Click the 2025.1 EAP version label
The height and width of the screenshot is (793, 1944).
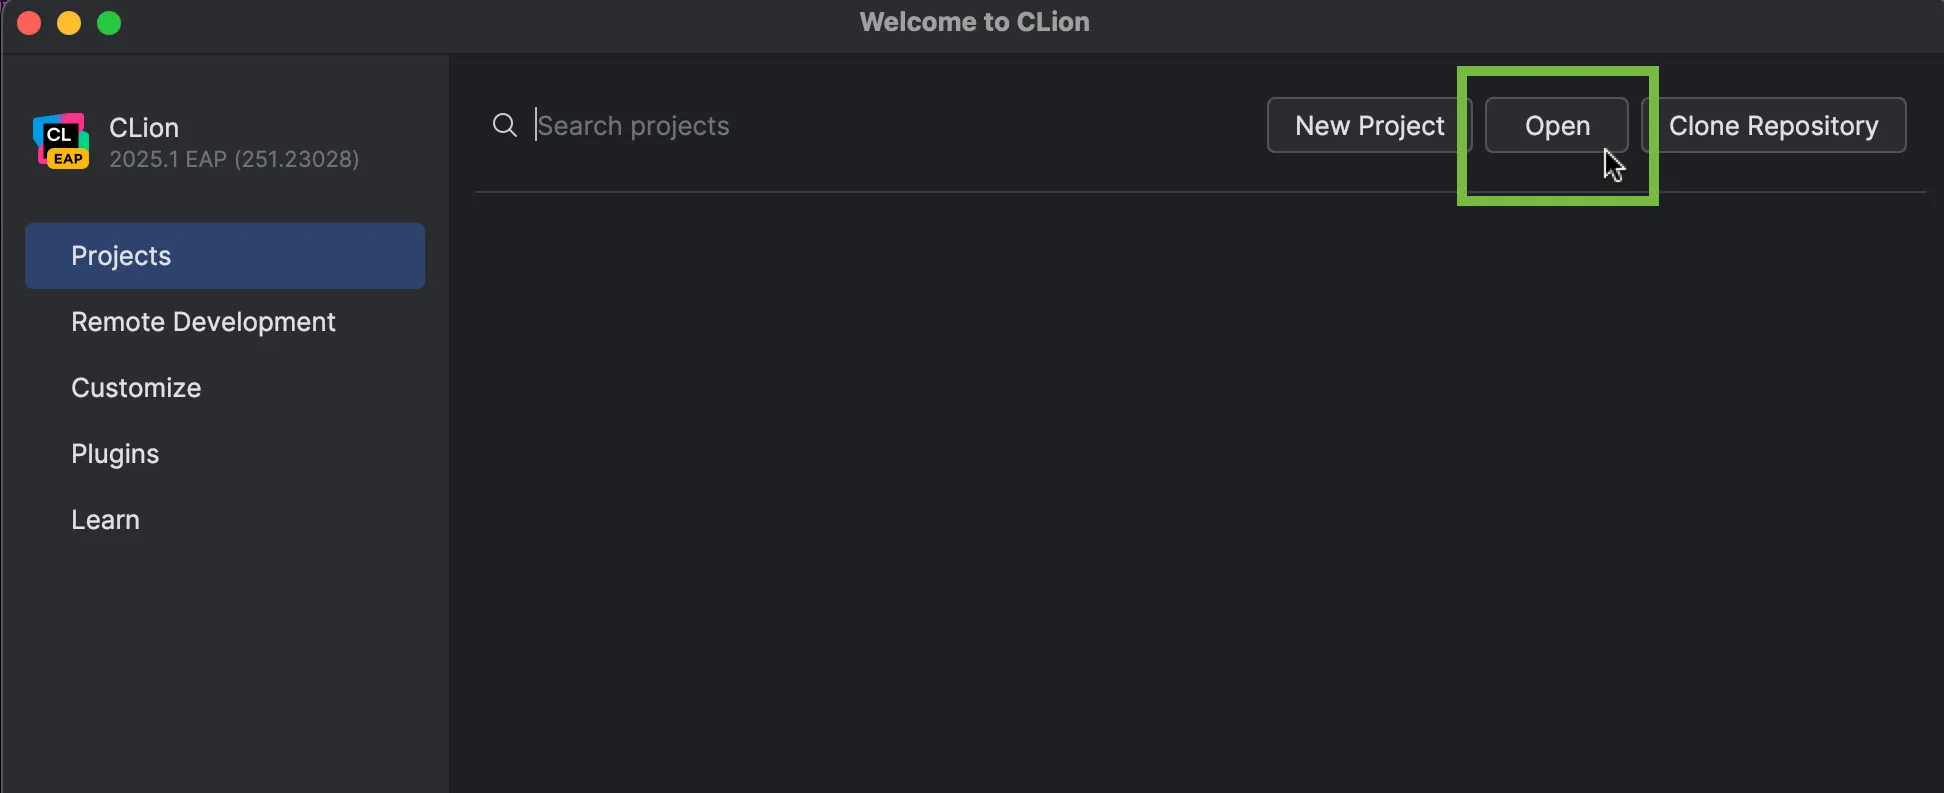234,159
